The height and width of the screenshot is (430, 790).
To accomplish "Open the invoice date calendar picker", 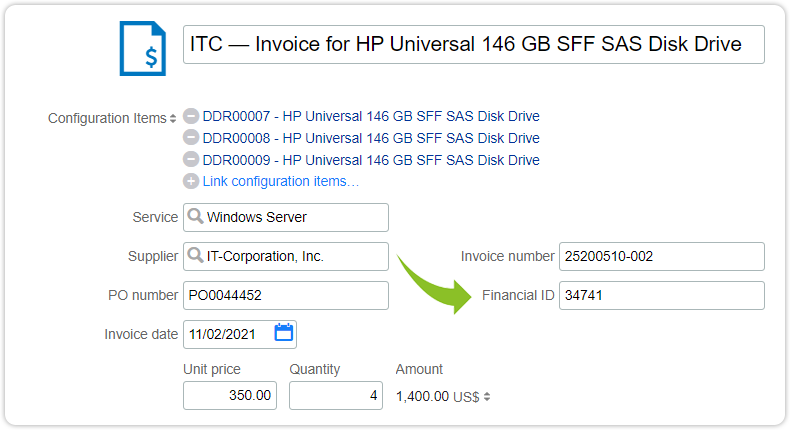I will [284, 333].
